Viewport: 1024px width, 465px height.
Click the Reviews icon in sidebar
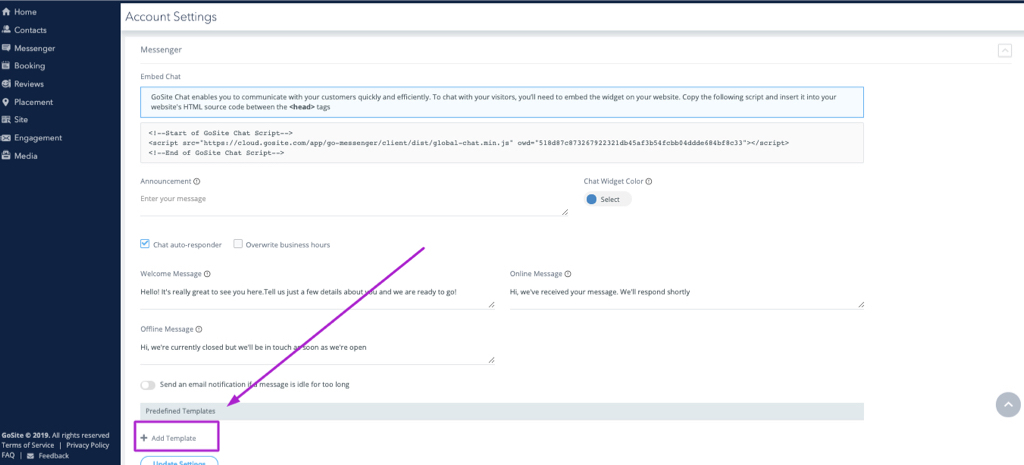coord(7,84)
